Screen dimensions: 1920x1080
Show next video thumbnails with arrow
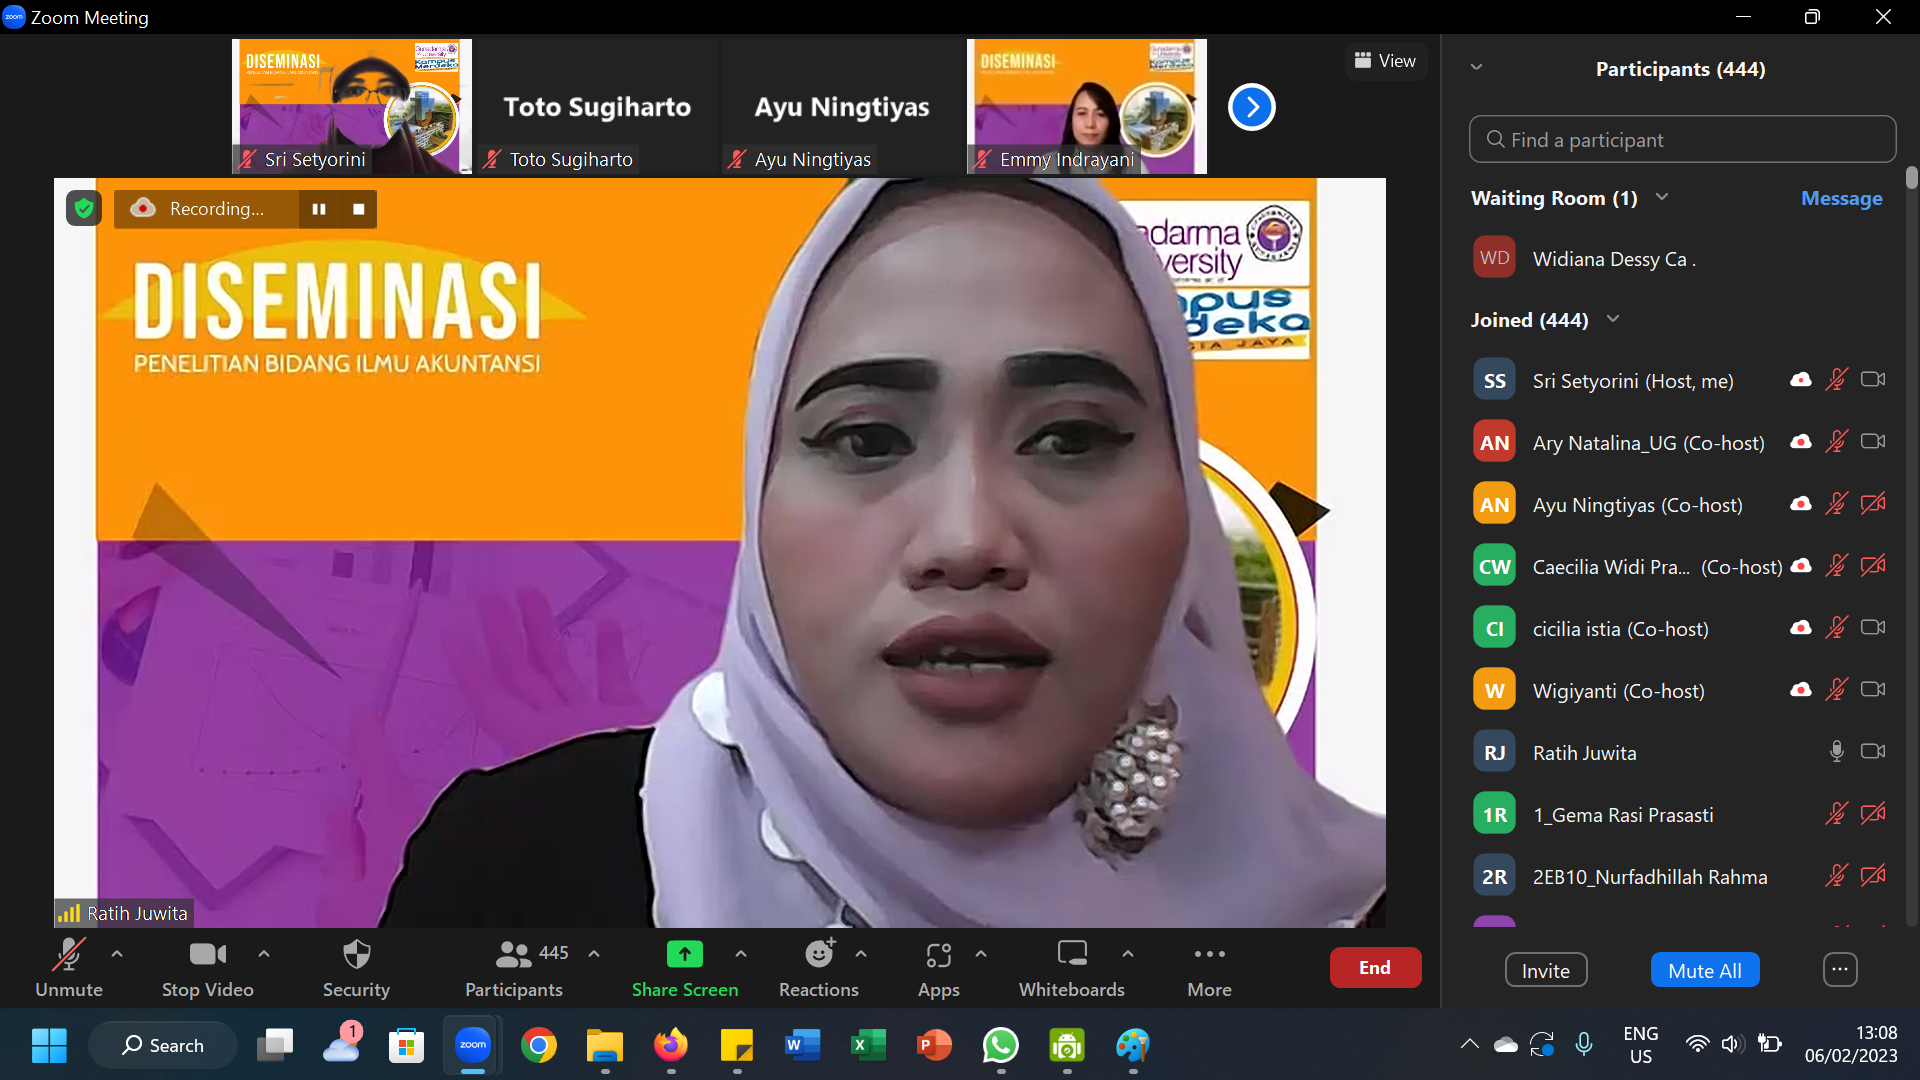(1251, 107)
